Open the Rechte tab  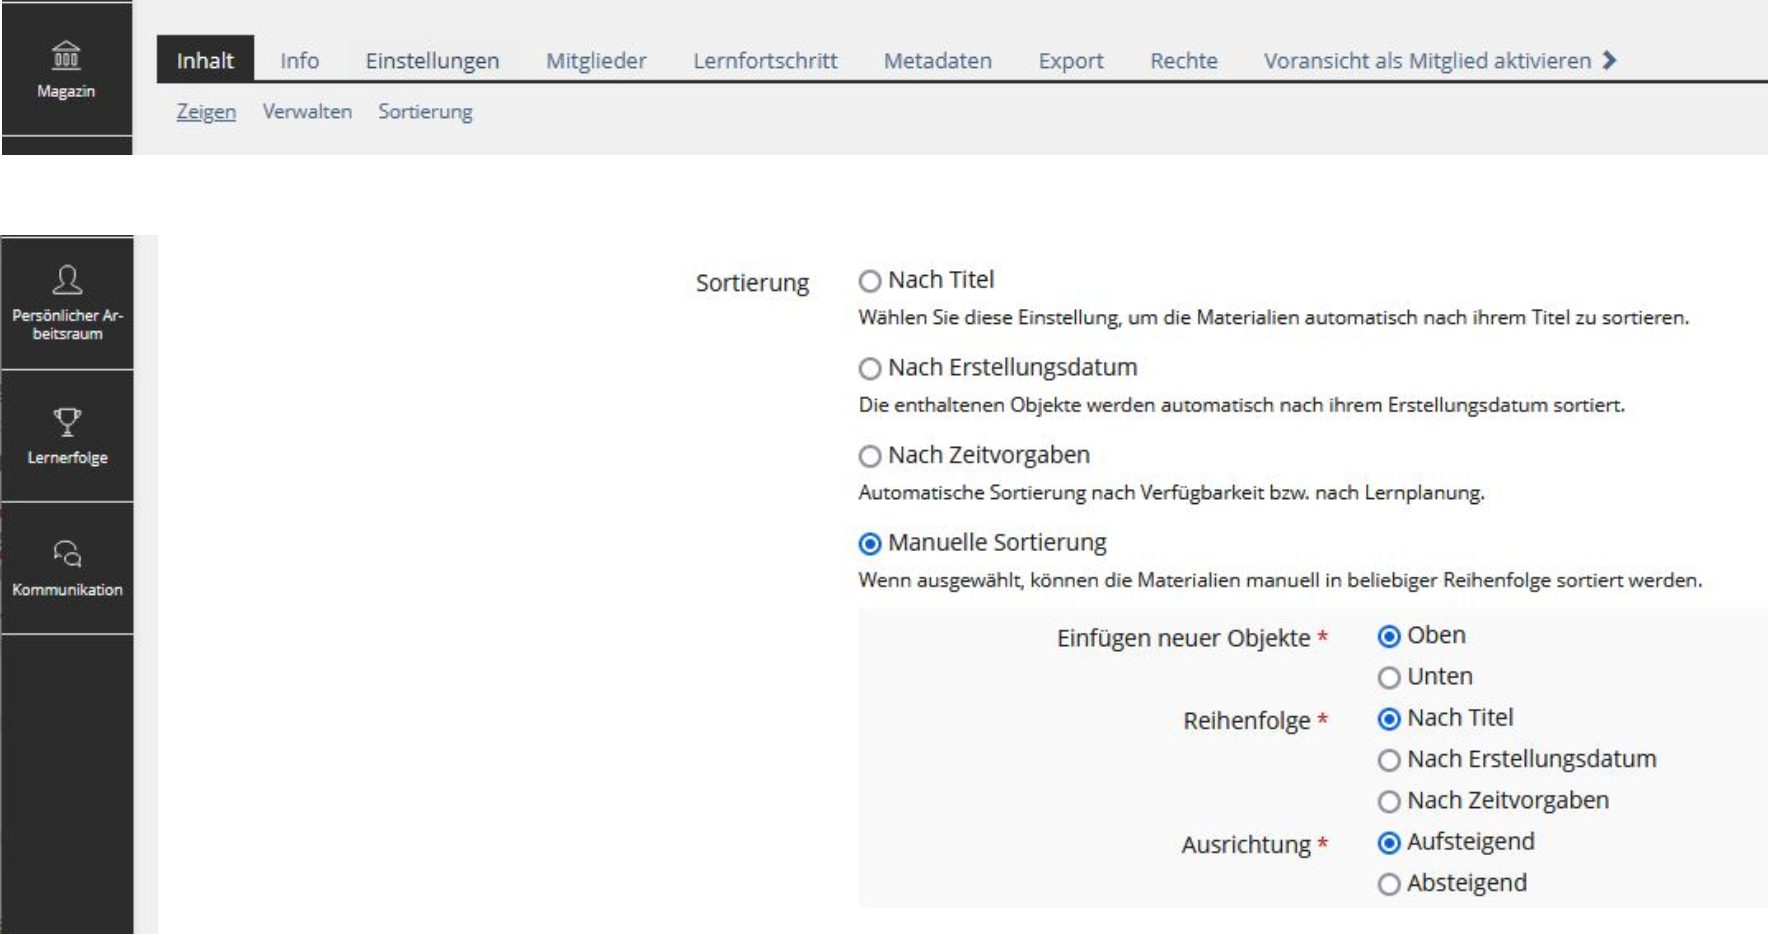click(1184, 60)
